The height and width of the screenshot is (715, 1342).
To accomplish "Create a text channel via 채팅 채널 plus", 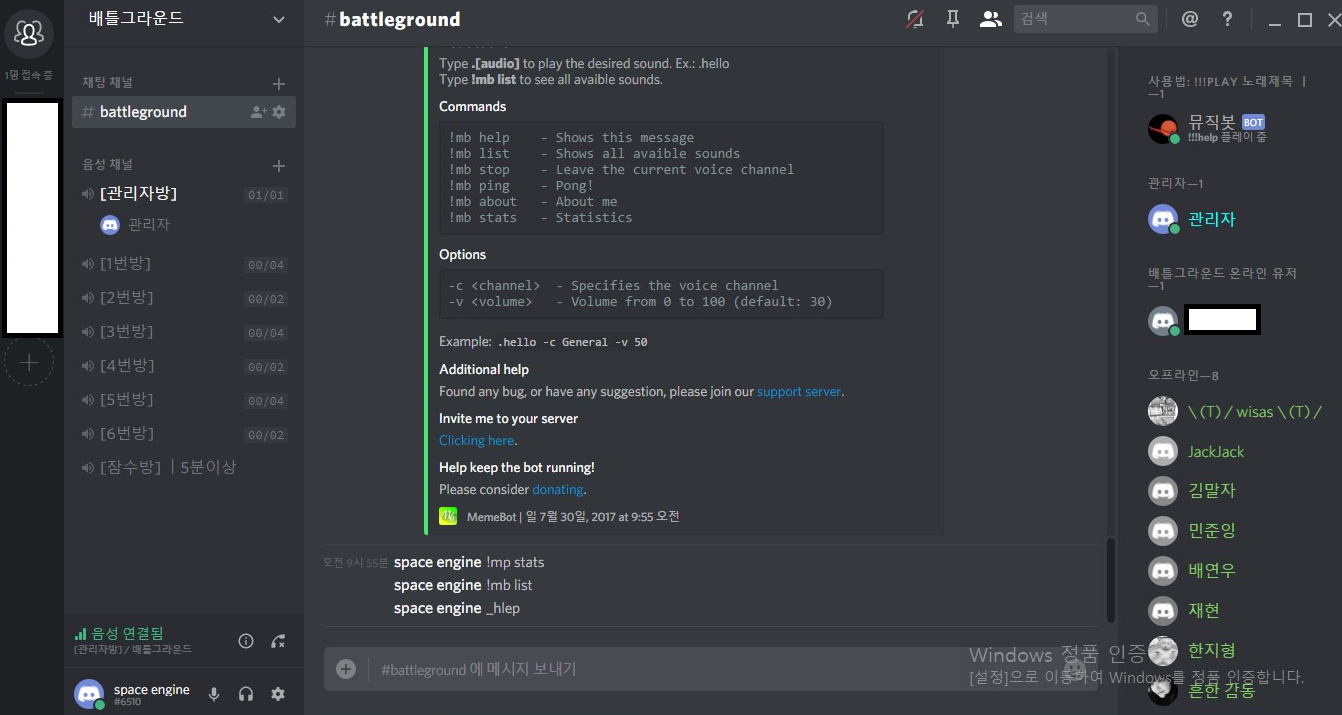I will 279,84.
